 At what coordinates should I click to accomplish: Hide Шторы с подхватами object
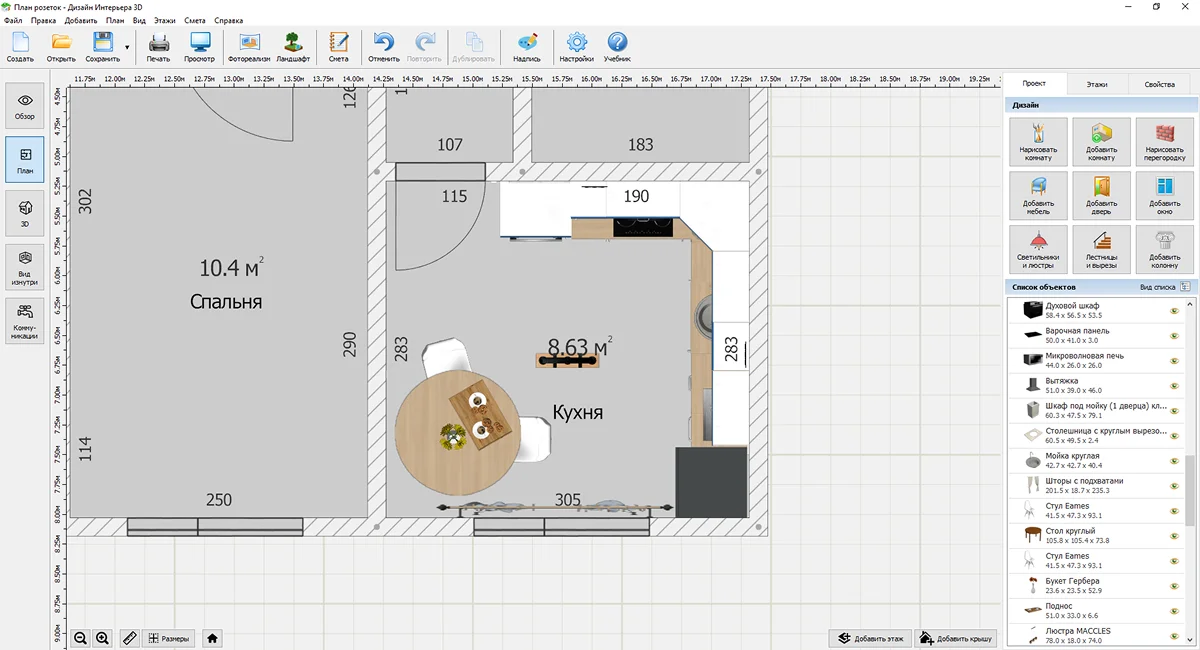tap(1175, 485)
